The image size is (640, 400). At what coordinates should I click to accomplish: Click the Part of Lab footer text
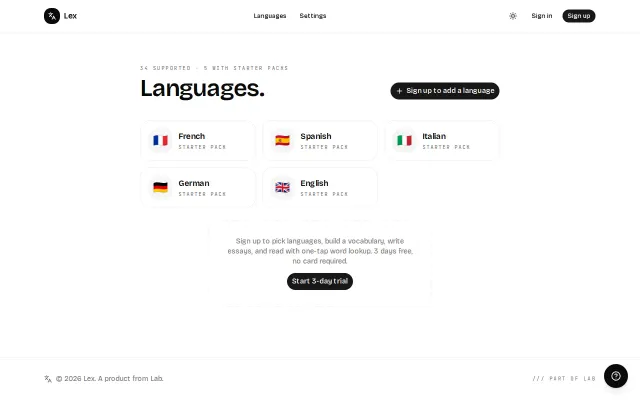click(564, 379)
